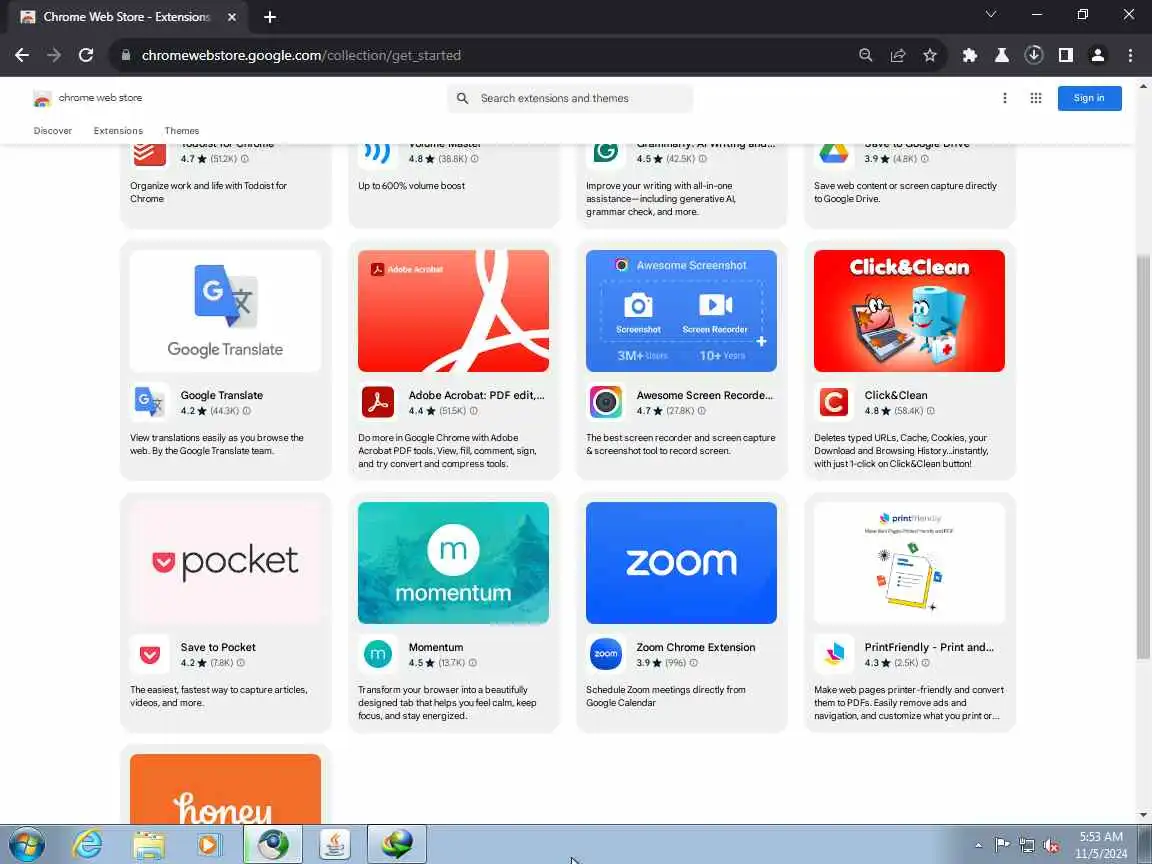Screen dimensions: 1152x864
Task: Open PrintFriendly - Print and... title link
Action: point(929,647)
